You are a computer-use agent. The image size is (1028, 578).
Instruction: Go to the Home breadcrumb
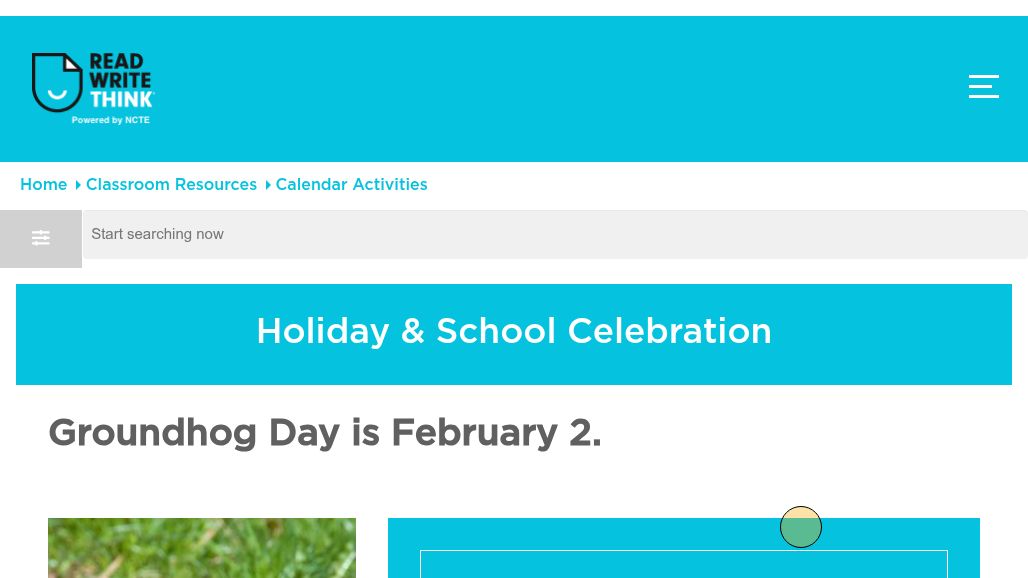point(44,185)
